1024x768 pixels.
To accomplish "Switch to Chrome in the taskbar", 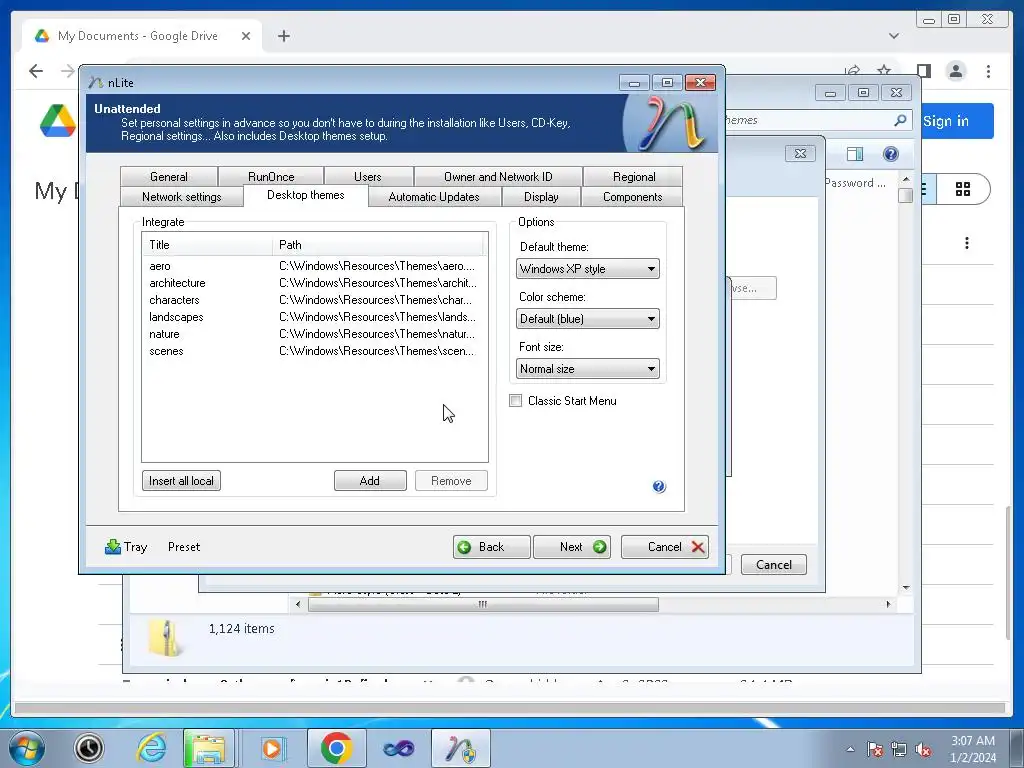I will pos(337,748).
